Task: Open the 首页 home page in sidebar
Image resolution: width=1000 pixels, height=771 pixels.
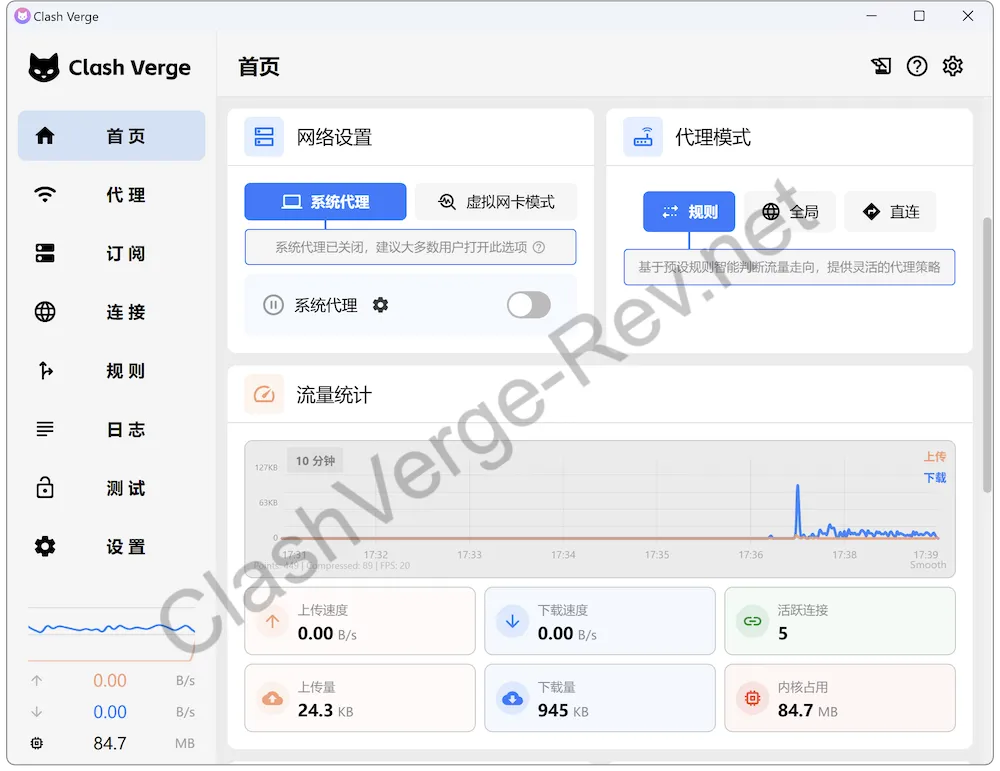Action: tap(112, 135)
